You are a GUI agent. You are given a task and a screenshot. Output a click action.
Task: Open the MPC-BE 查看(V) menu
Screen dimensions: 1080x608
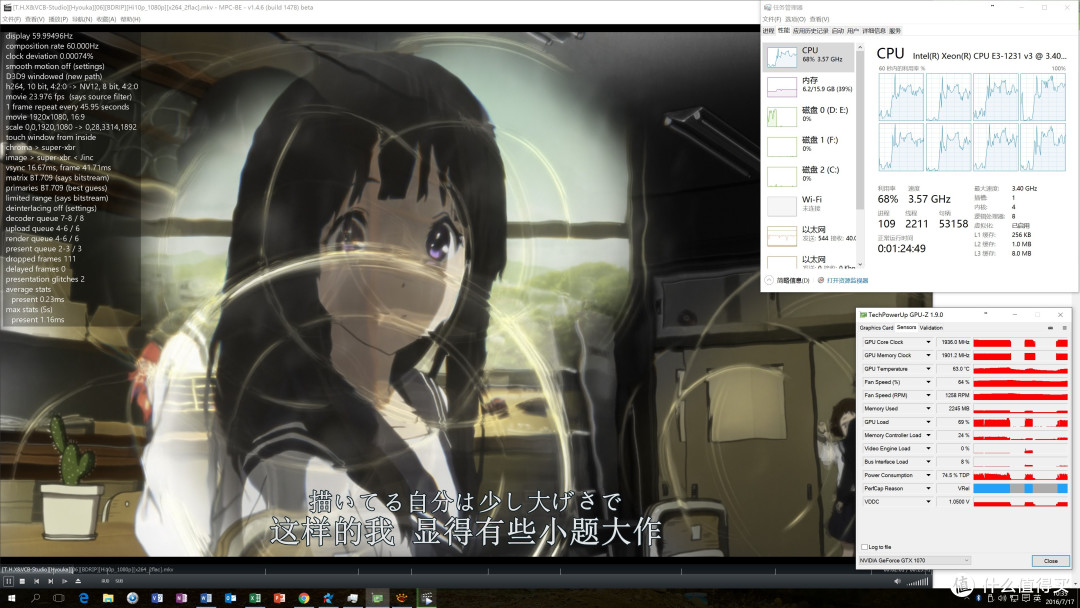[x=34, y=19]
